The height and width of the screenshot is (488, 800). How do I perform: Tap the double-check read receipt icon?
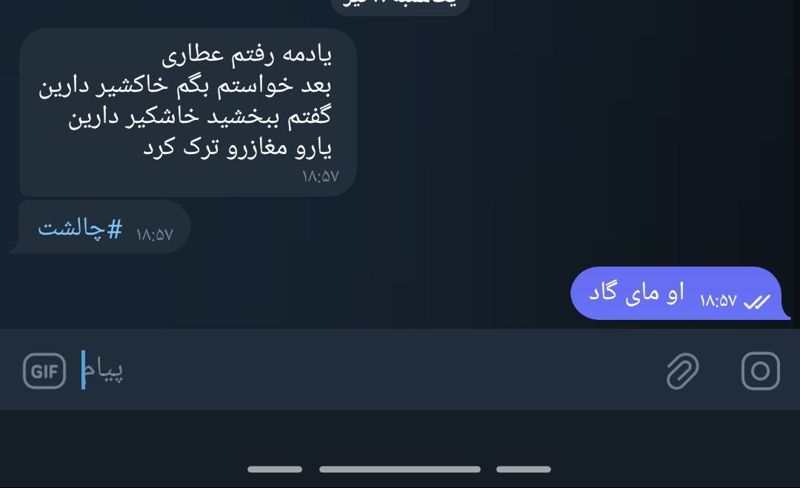point(757,302)
